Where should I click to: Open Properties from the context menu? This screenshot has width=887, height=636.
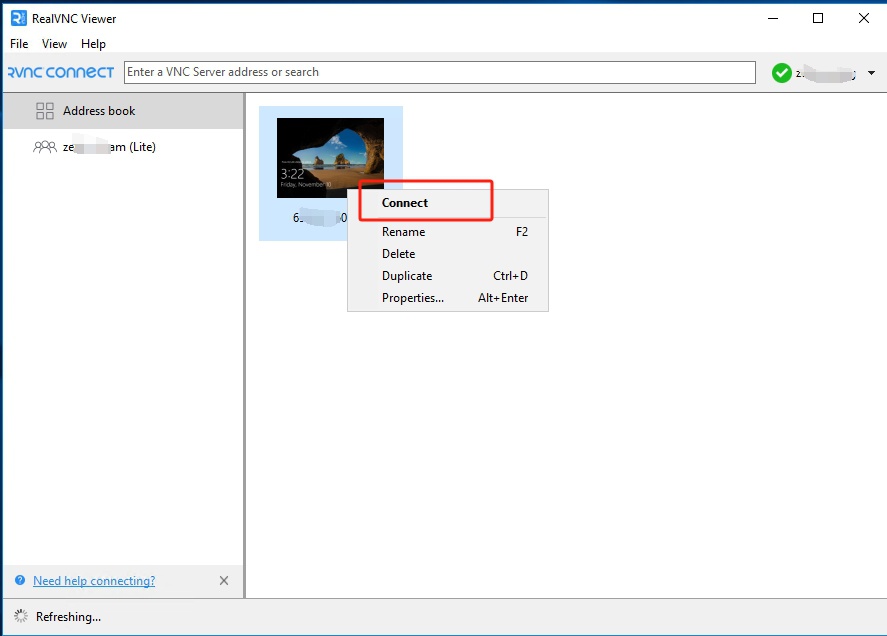pyautogui.click(x=412, y=297)
